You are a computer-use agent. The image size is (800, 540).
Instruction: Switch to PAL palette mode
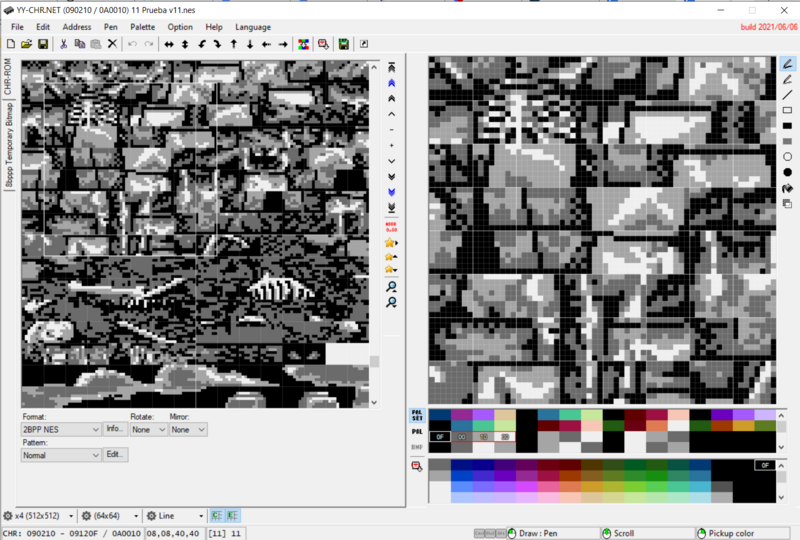pyautogui.click(x=417, y=432)
